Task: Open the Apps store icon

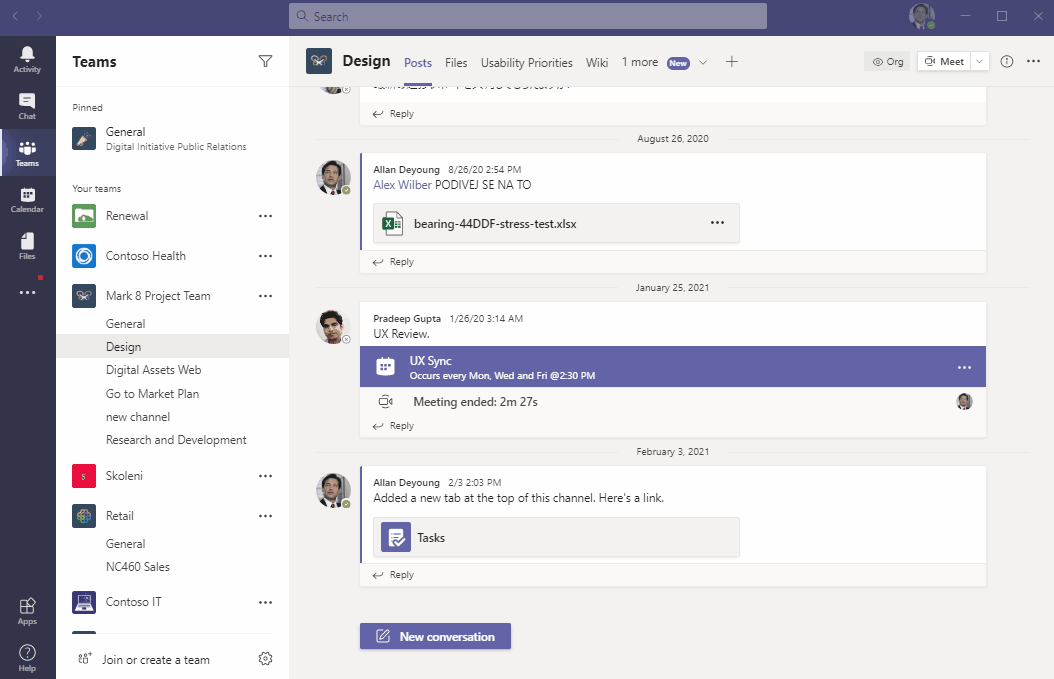Action: pyautogui.click(x=27, y=612)
